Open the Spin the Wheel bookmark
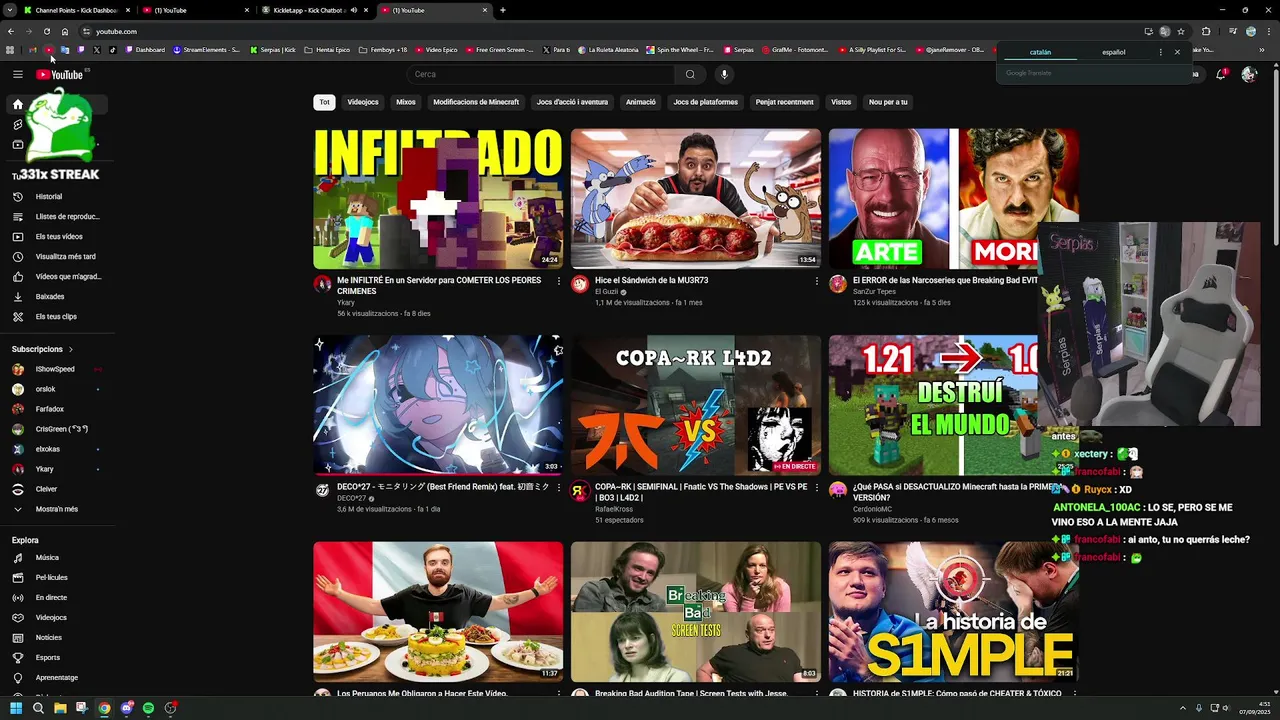 (679, 49)
